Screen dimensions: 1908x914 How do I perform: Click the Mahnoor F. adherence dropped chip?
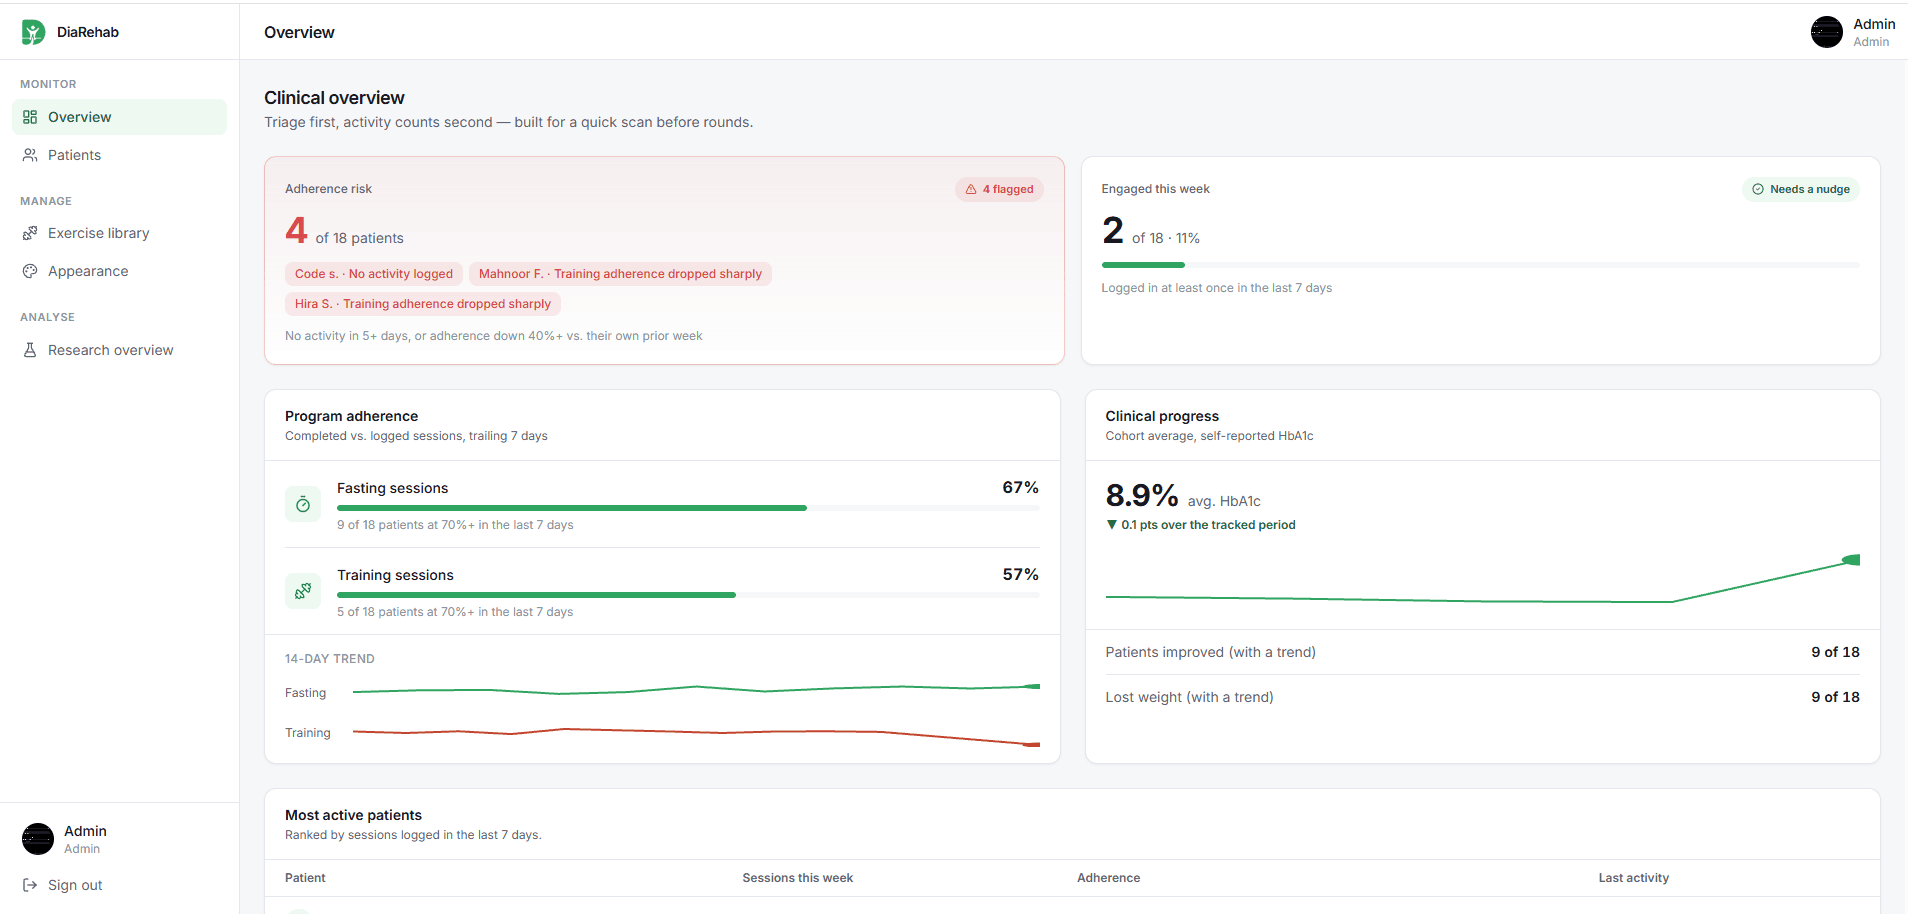coord(620,274)
